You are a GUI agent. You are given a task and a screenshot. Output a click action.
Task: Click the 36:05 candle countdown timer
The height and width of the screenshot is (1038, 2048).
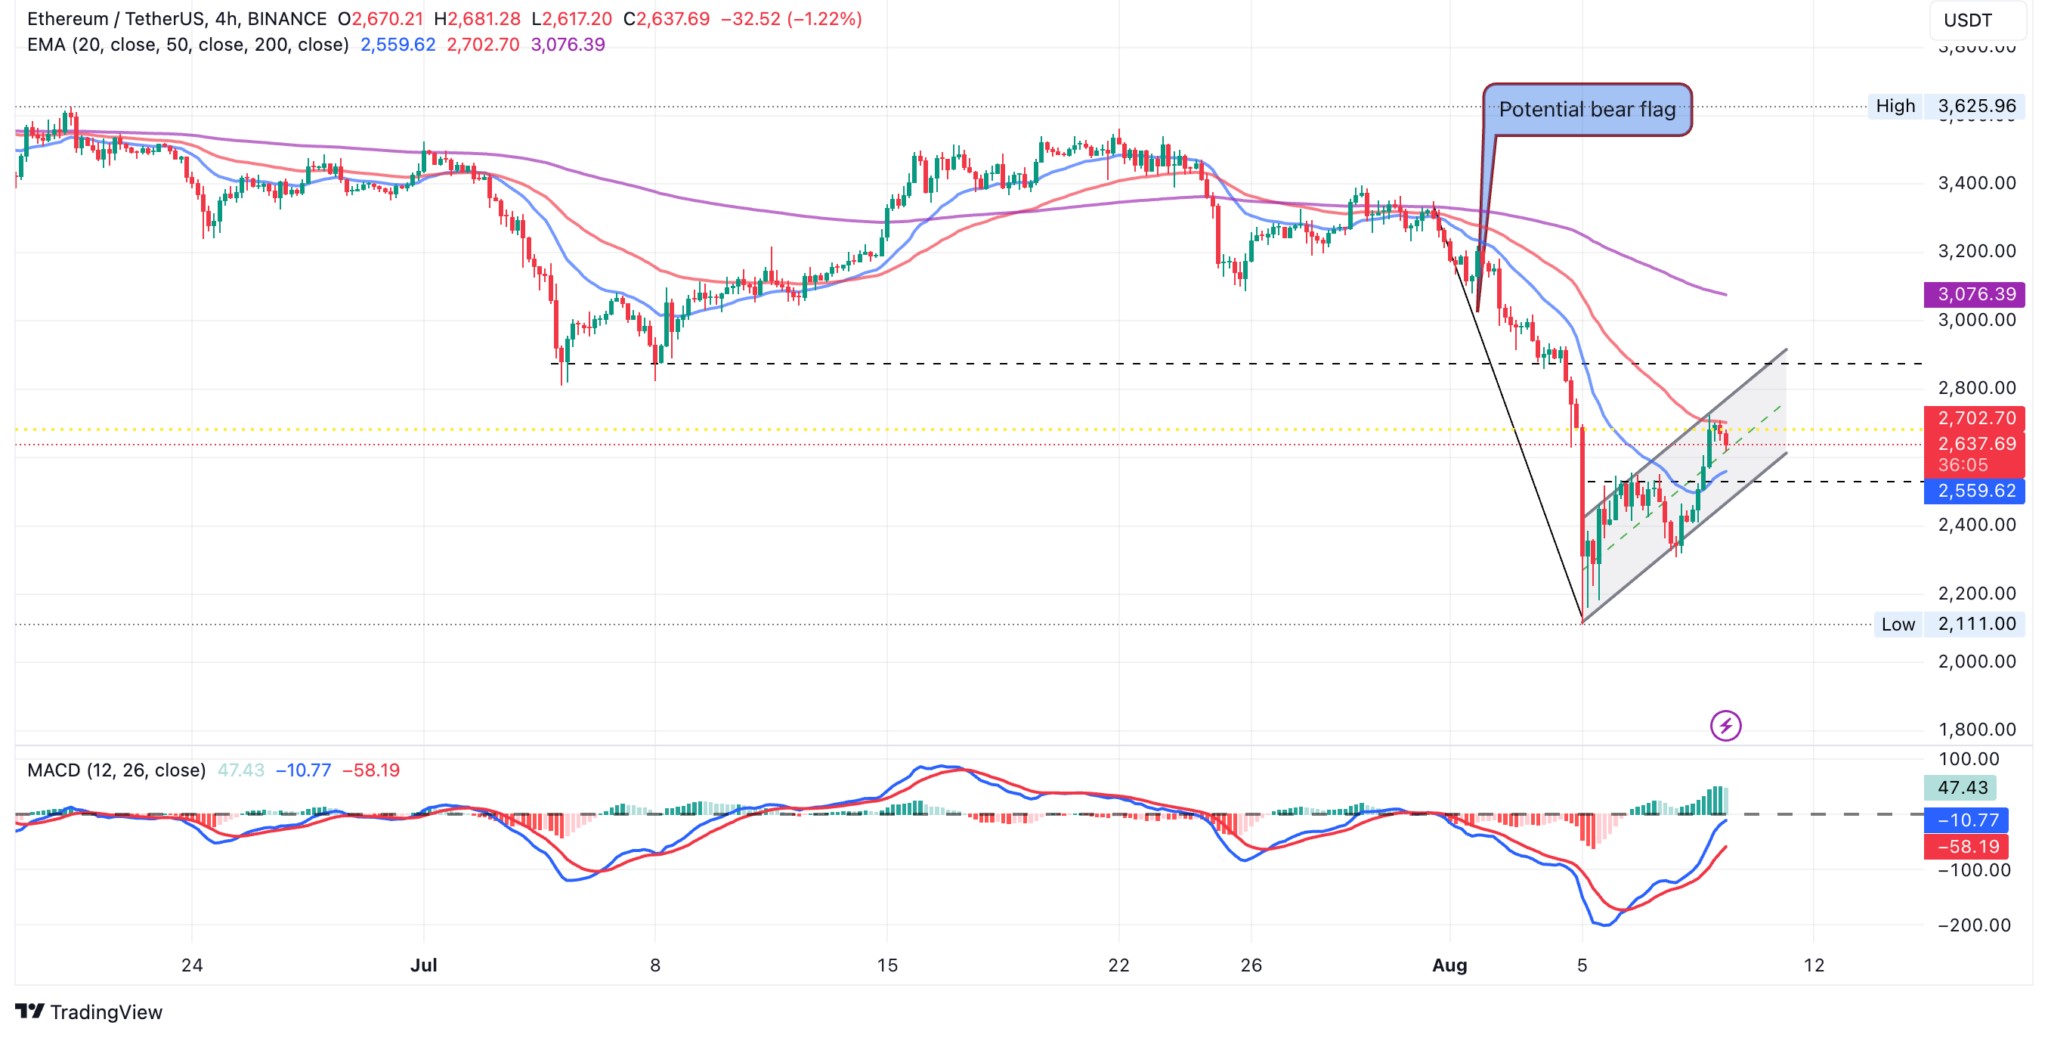click(x=1962, y=466)
